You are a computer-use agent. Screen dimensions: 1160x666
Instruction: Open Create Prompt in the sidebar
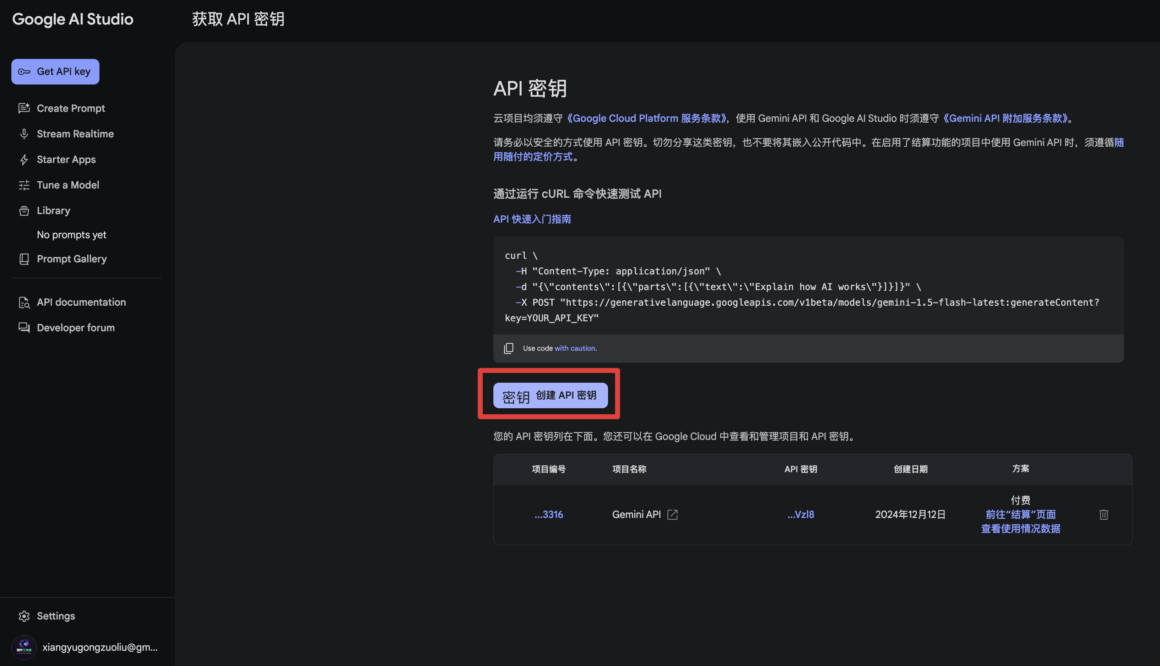[x=70, y=108]
